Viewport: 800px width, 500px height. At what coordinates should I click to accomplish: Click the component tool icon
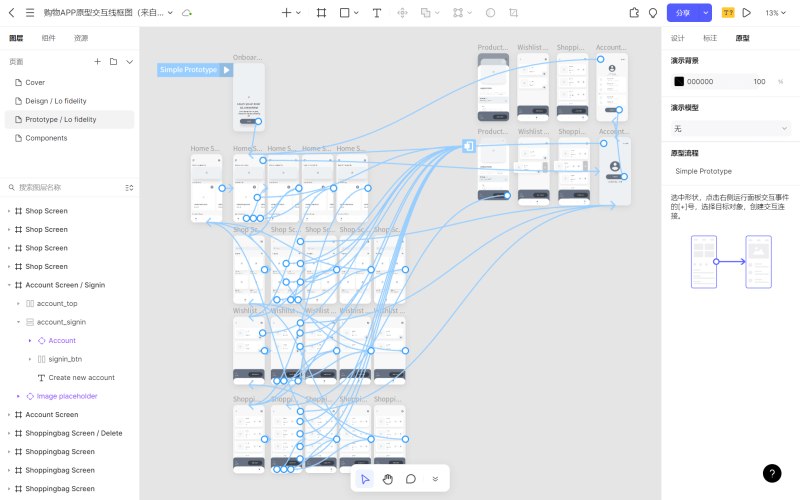click(403, 13)
